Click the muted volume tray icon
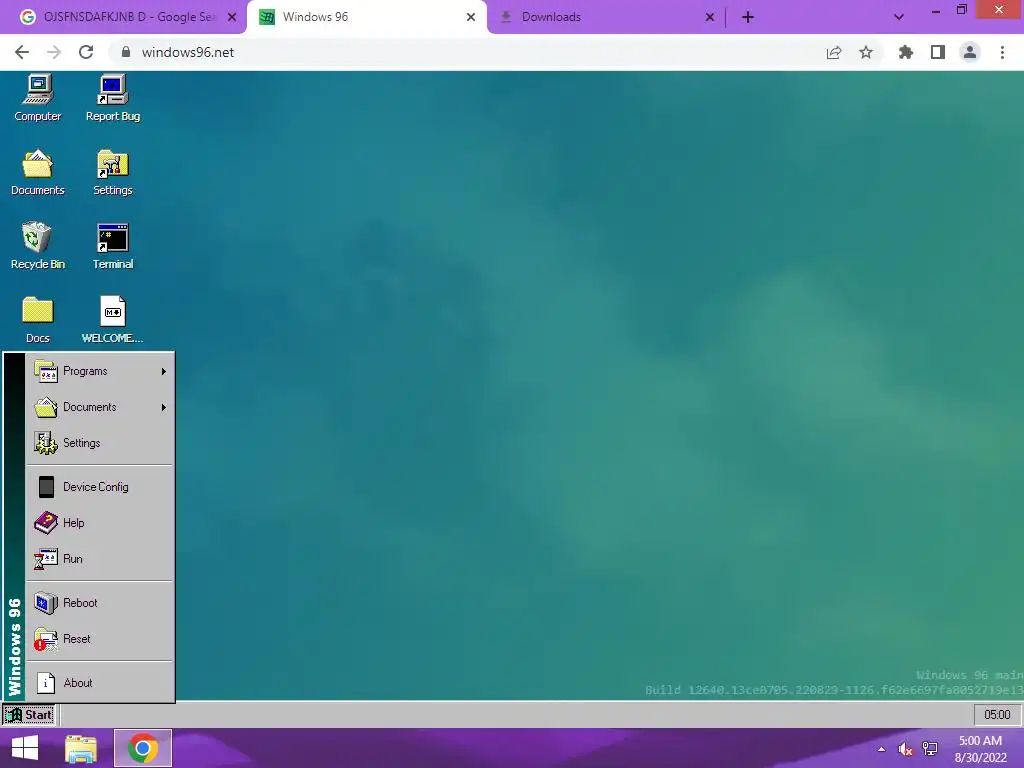The image size is (1024, 768). [x=905, y=749]
